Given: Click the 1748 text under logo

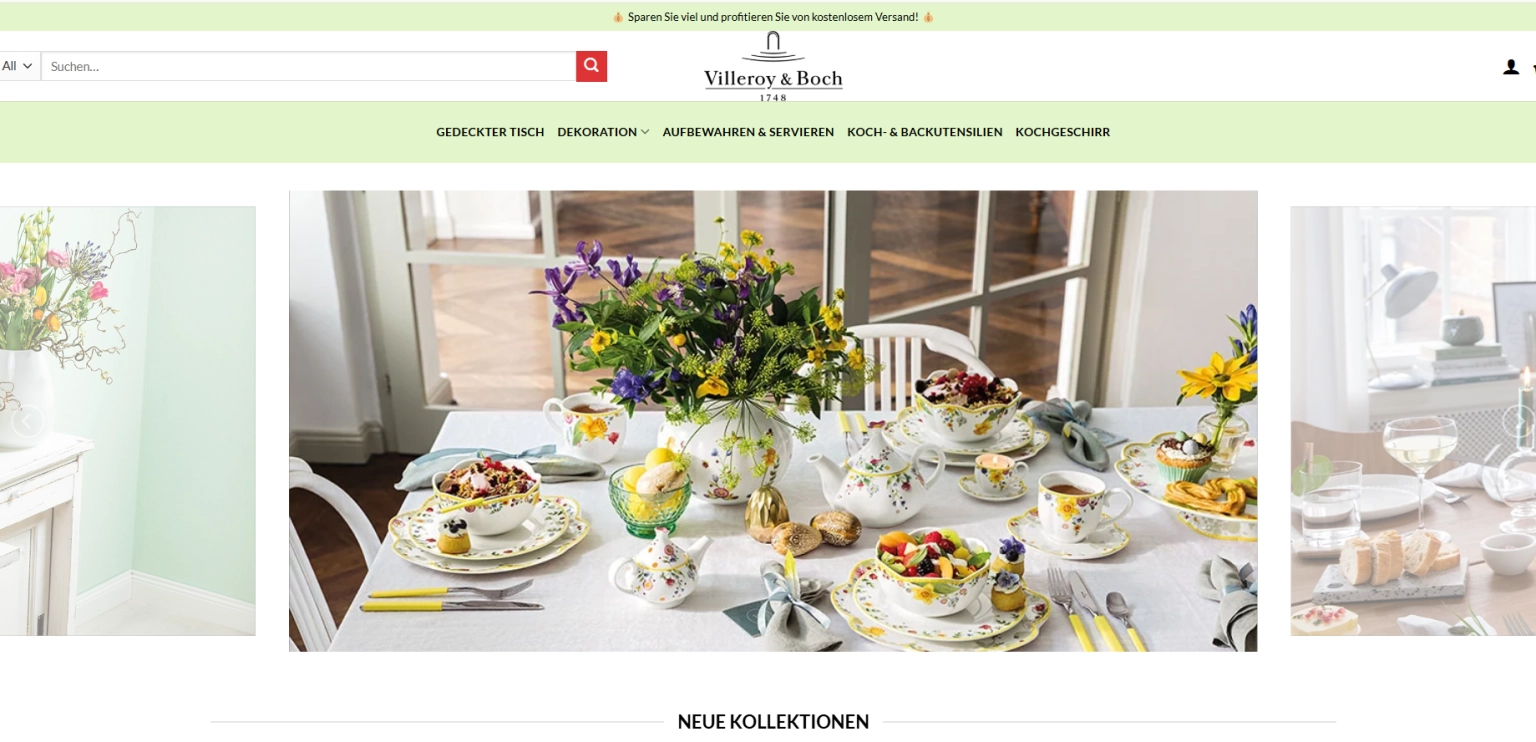Looking at the screenshot, I should (773, 97).
